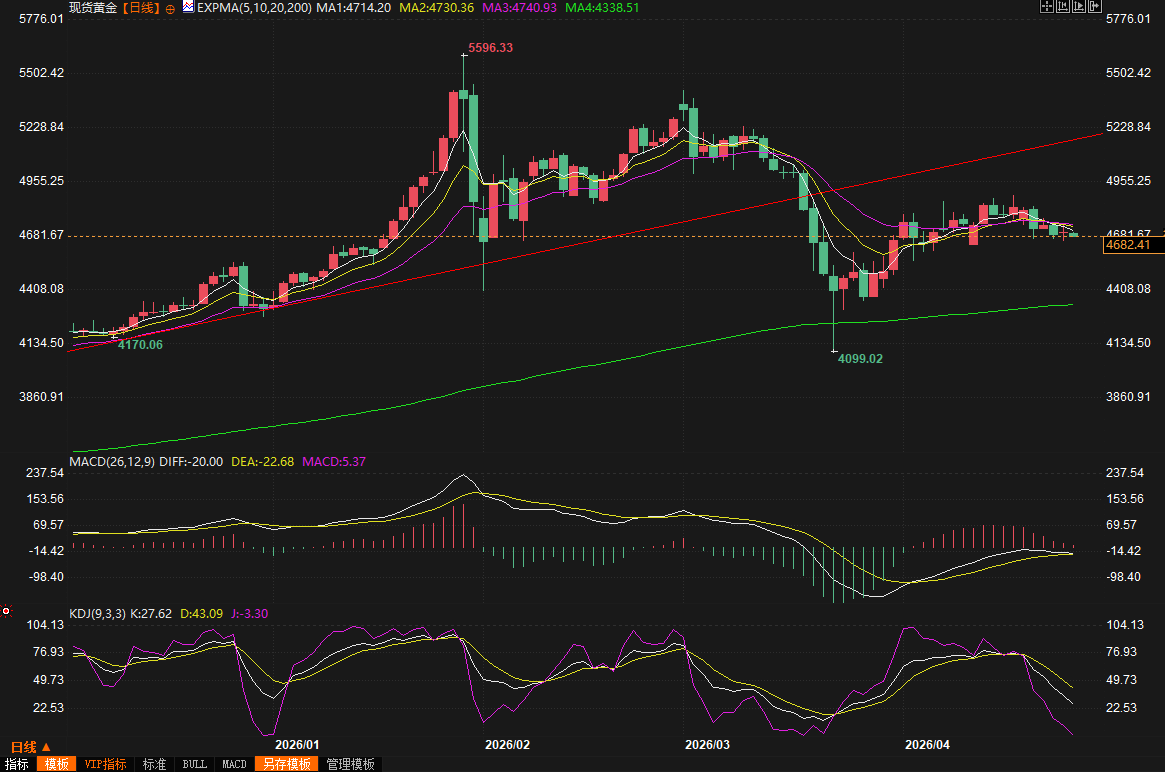Click the 另存模板 save template button
1165x772 pixels.
click(x=287, y=764)
